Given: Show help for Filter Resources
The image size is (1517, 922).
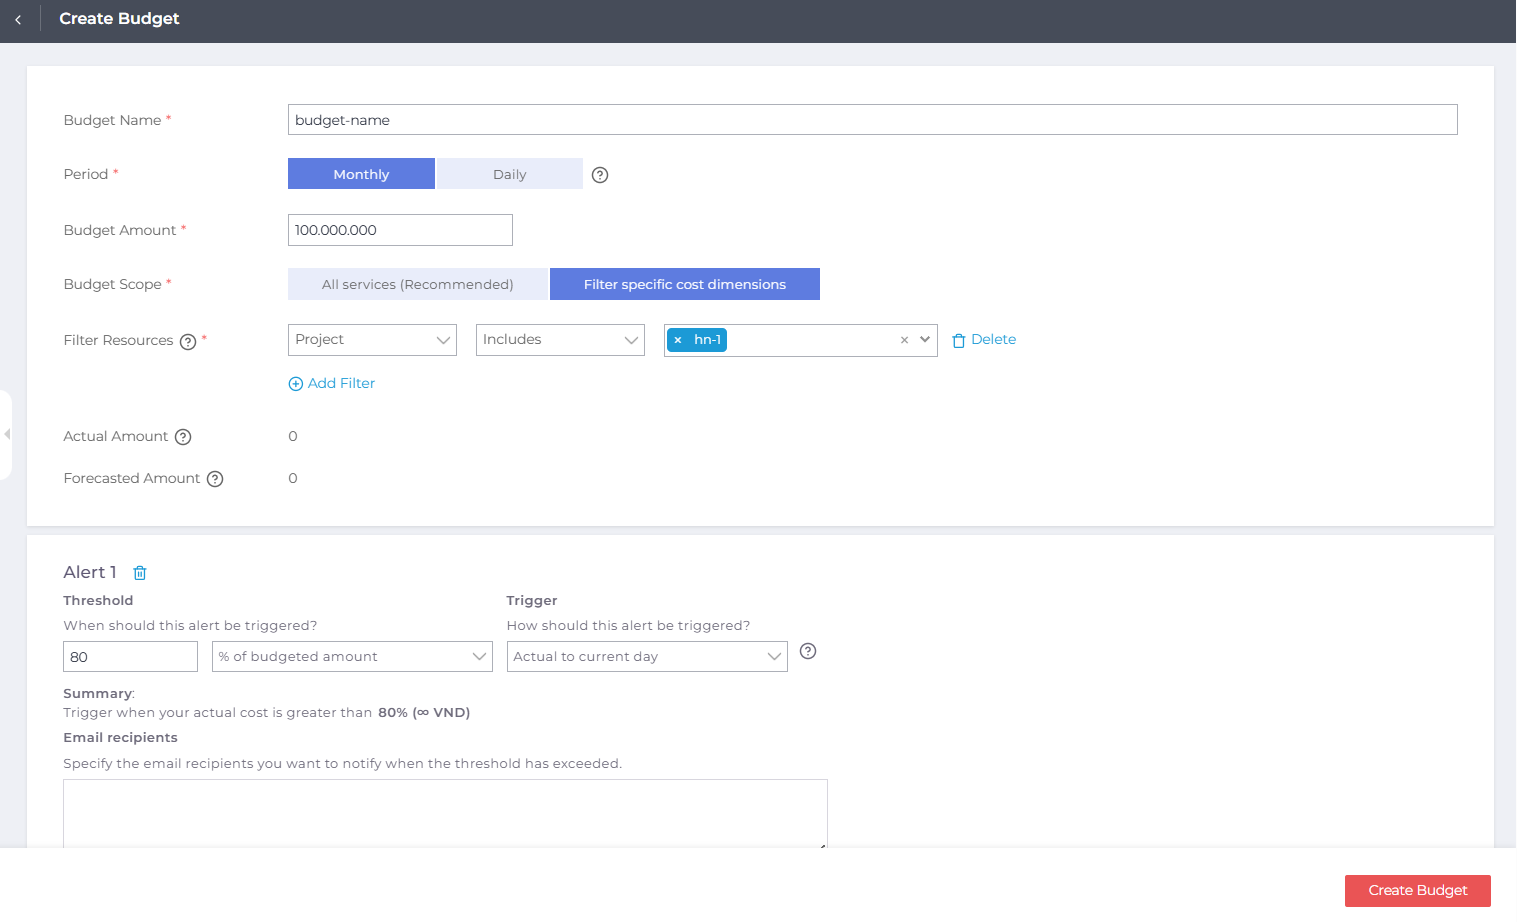Looking at the screenshot, I should coord(188,342).
